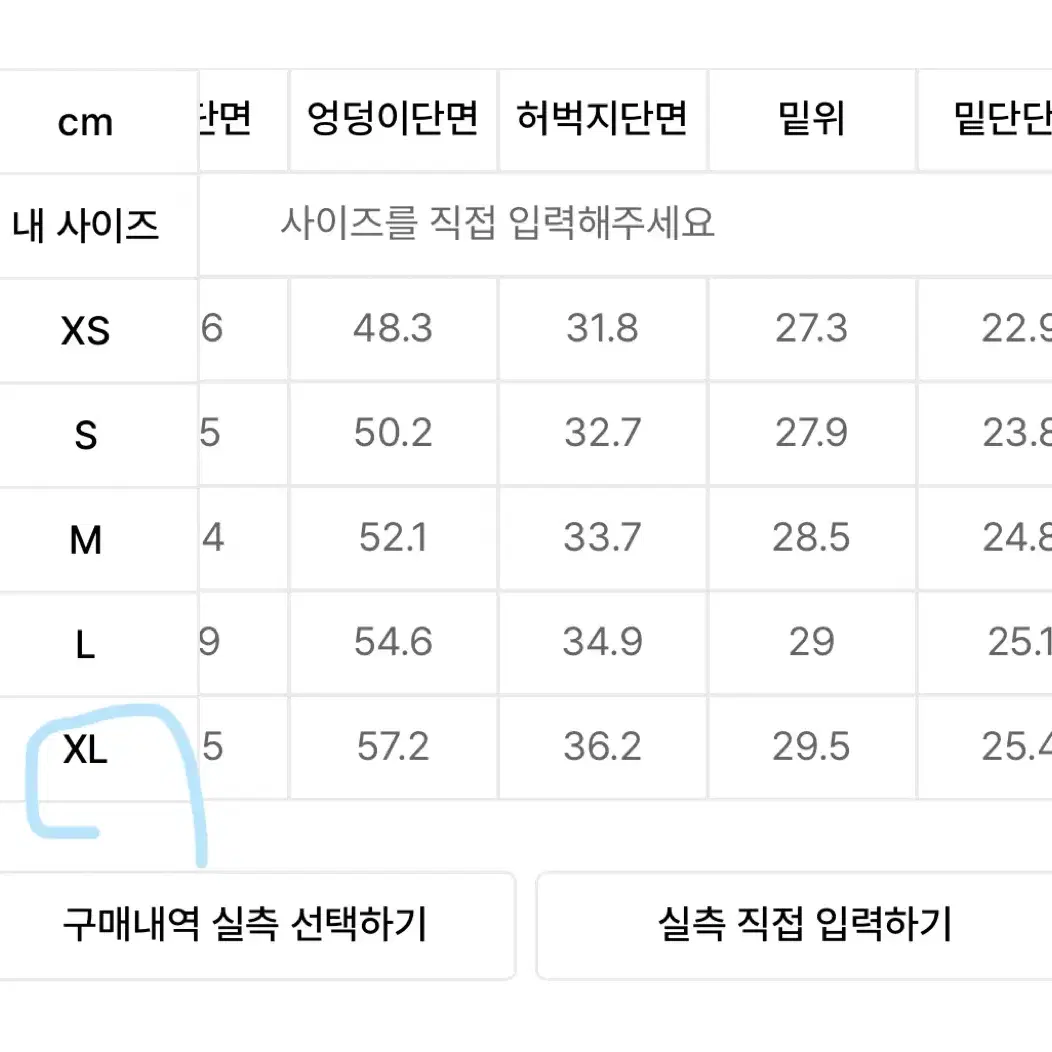This screenshot has width=1052, height=1052.
Task: Select the XL size row label
Action: click(x=85, y=749)
